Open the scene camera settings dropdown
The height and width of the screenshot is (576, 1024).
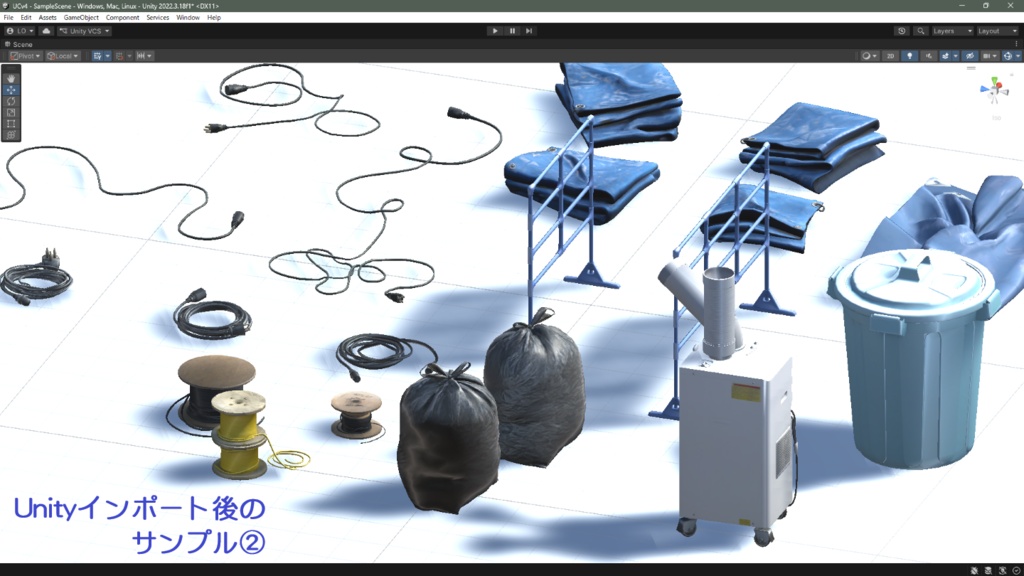[990, 56]
